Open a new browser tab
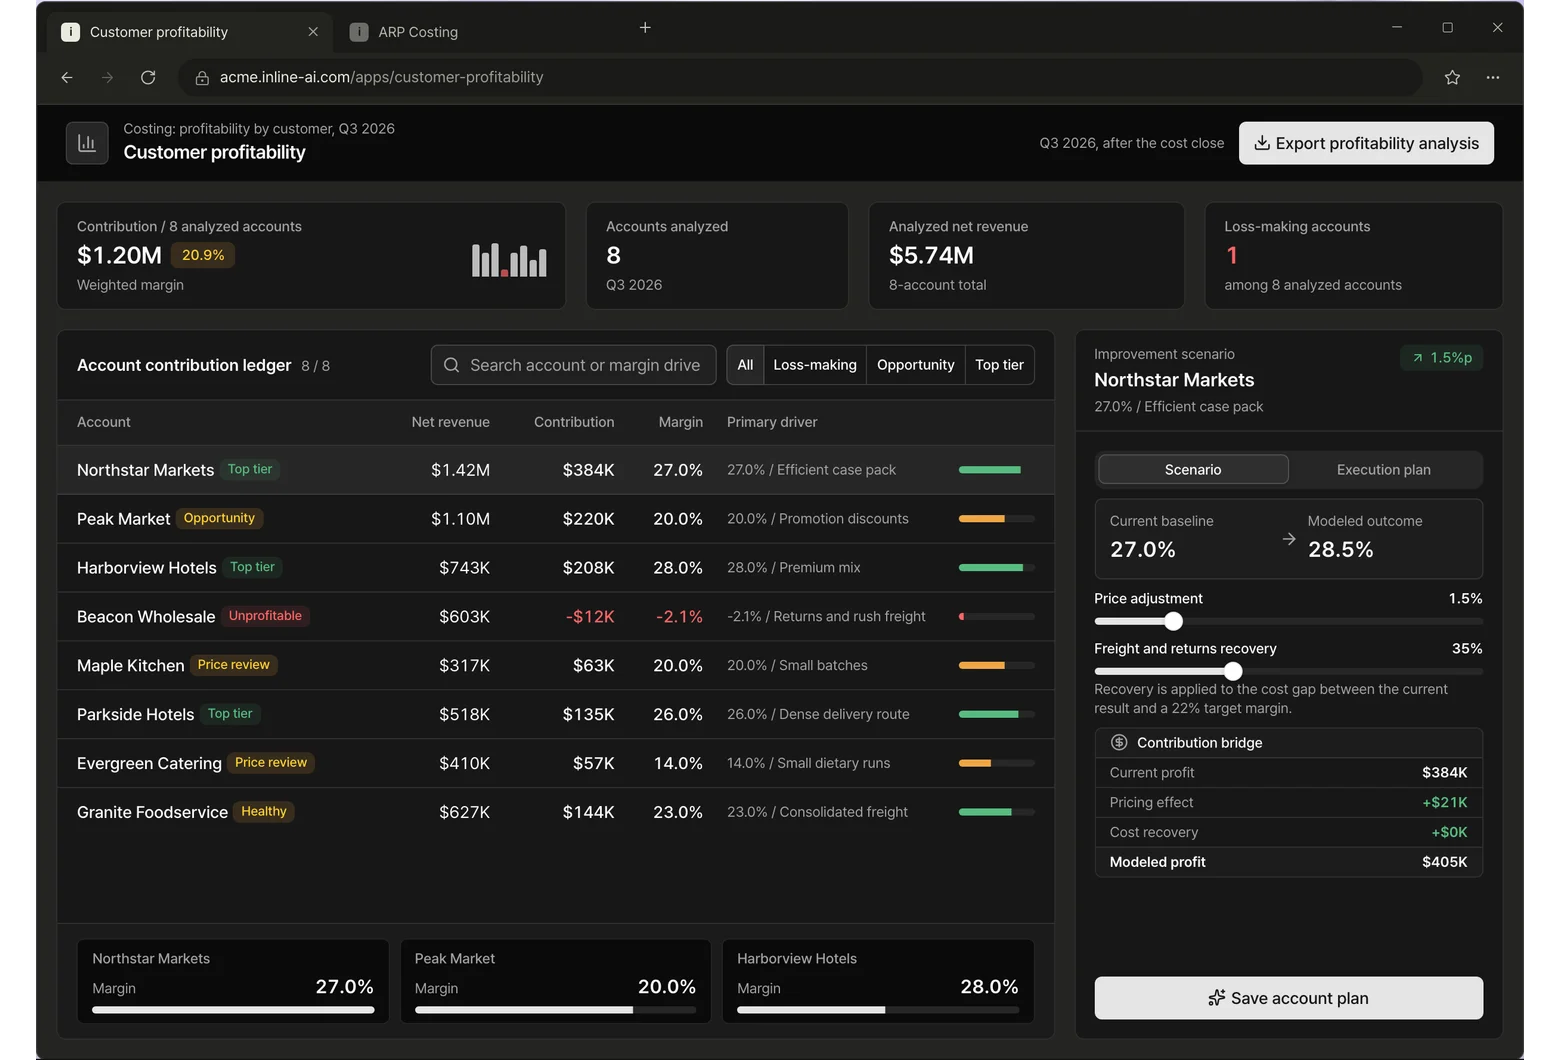Viewport: 1560px width, 1060px height. (645, 28)
